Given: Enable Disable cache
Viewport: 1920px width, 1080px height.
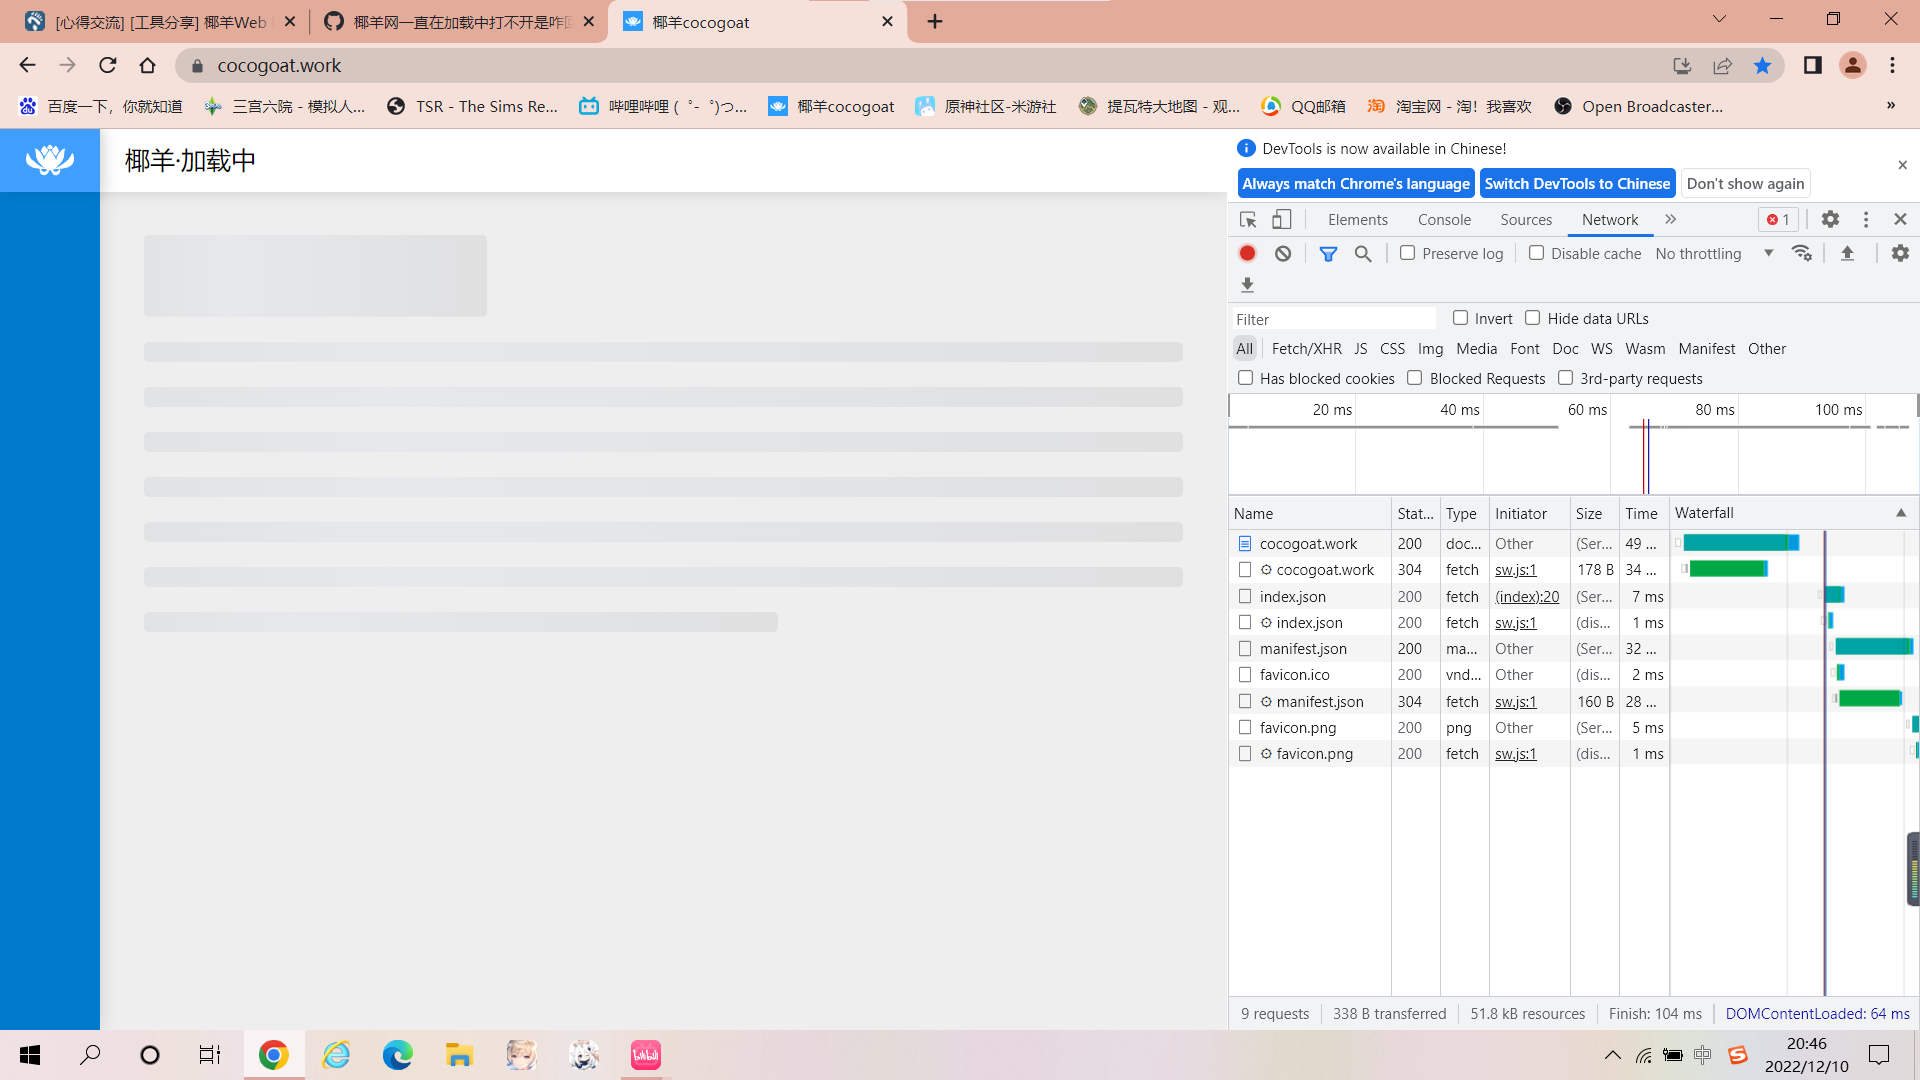Looking at the screenshot, I should [1537, 253].
